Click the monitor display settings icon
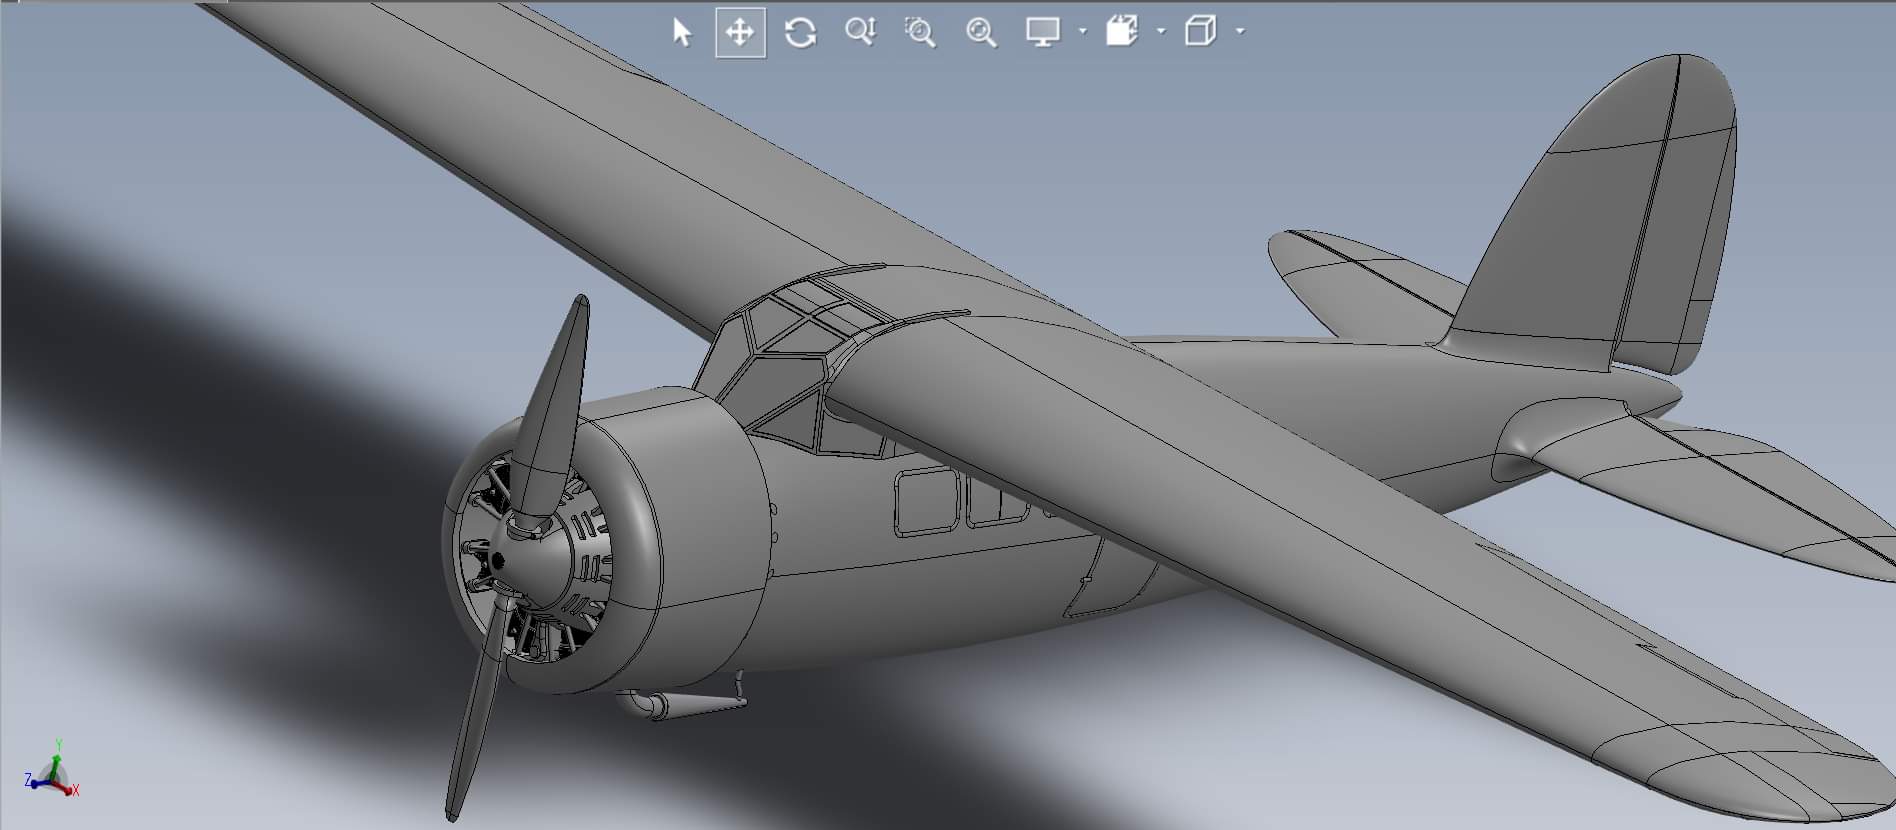1896x830 pixels. (x=1043, y=32)
